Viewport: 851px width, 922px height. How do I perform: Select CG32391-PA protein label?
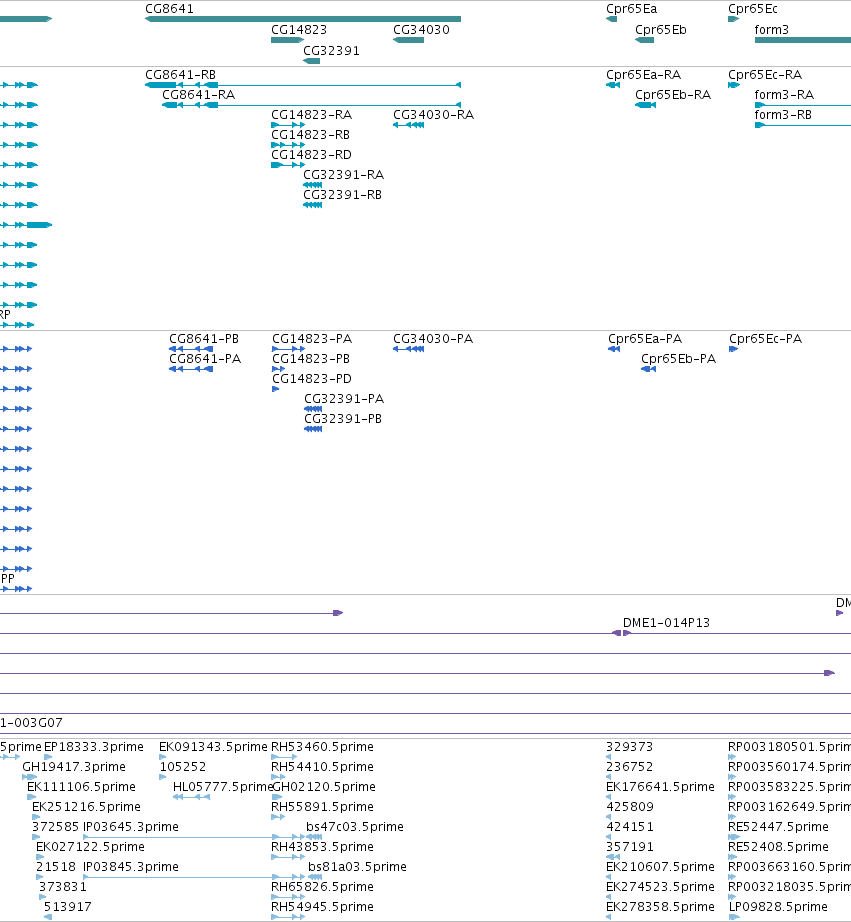click(x=344, y=399)
